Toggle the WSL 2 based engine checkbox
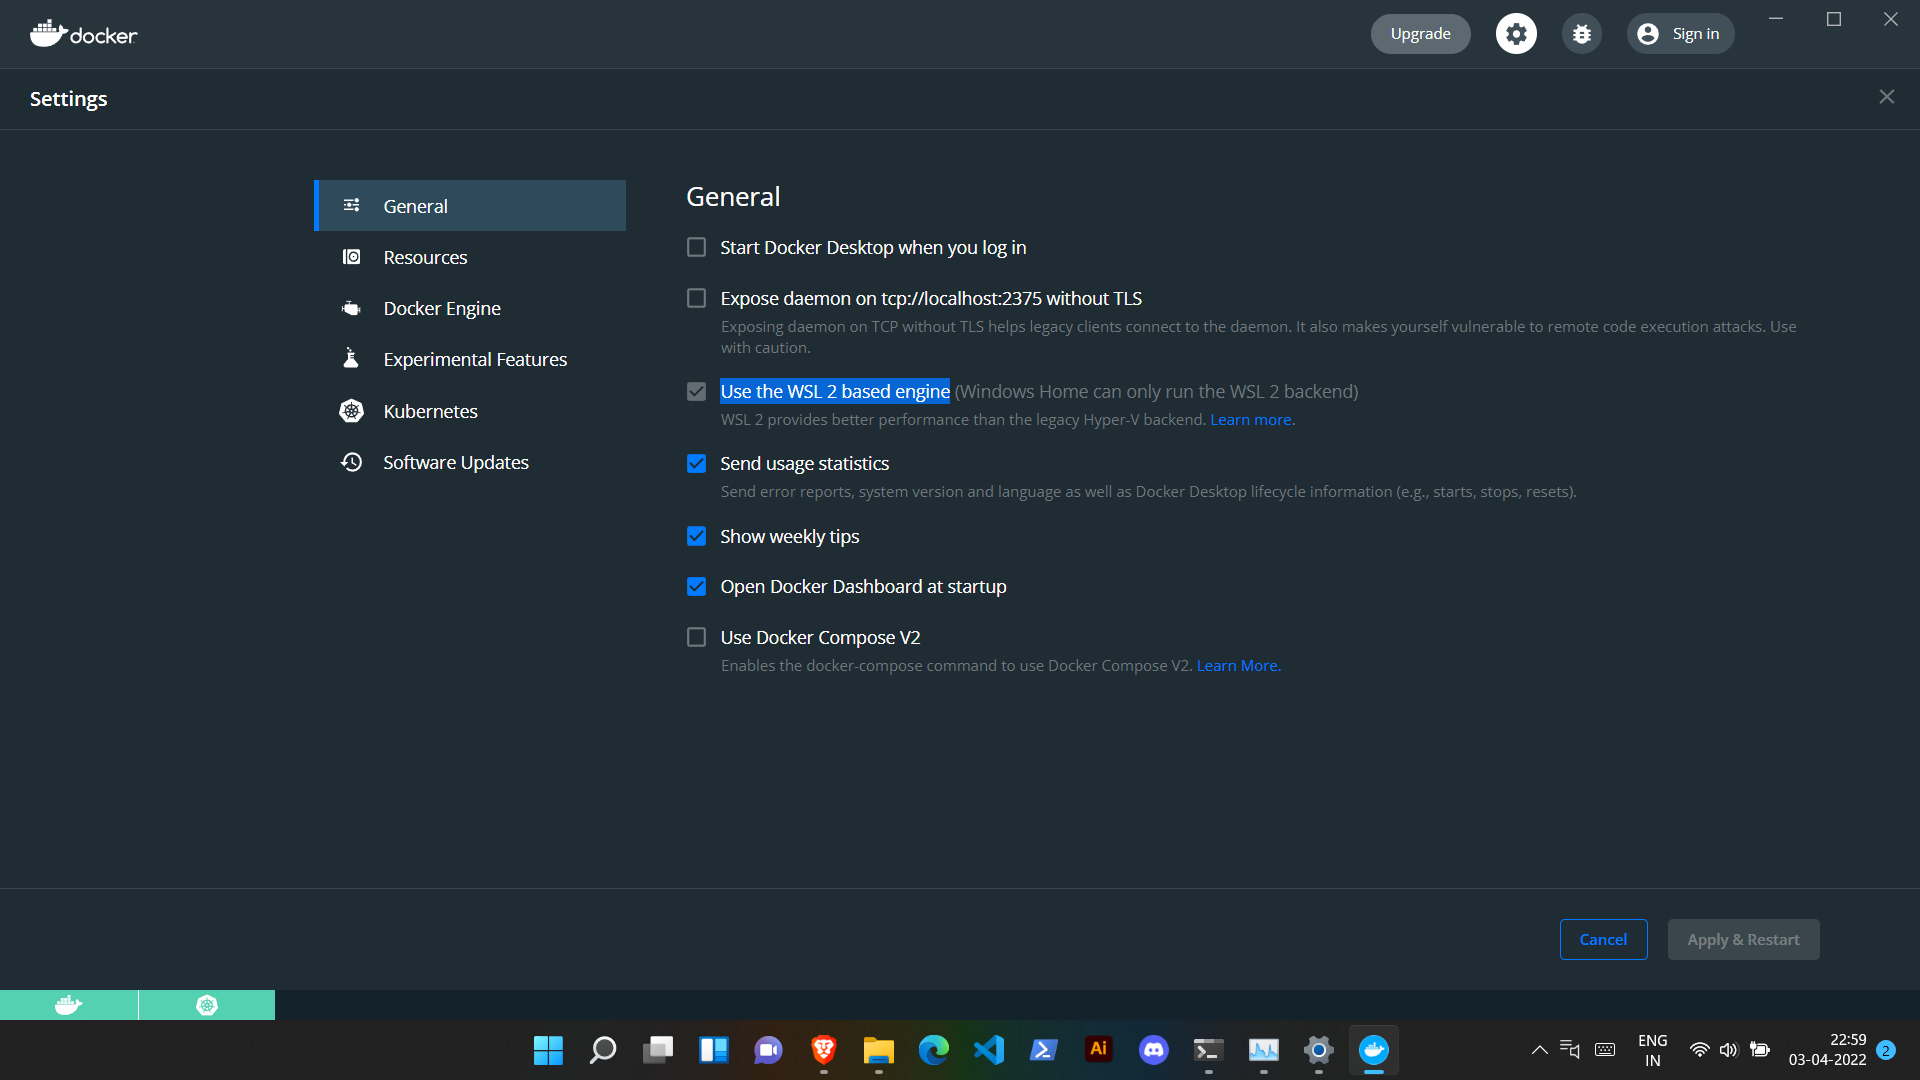 tap(696, 391)
